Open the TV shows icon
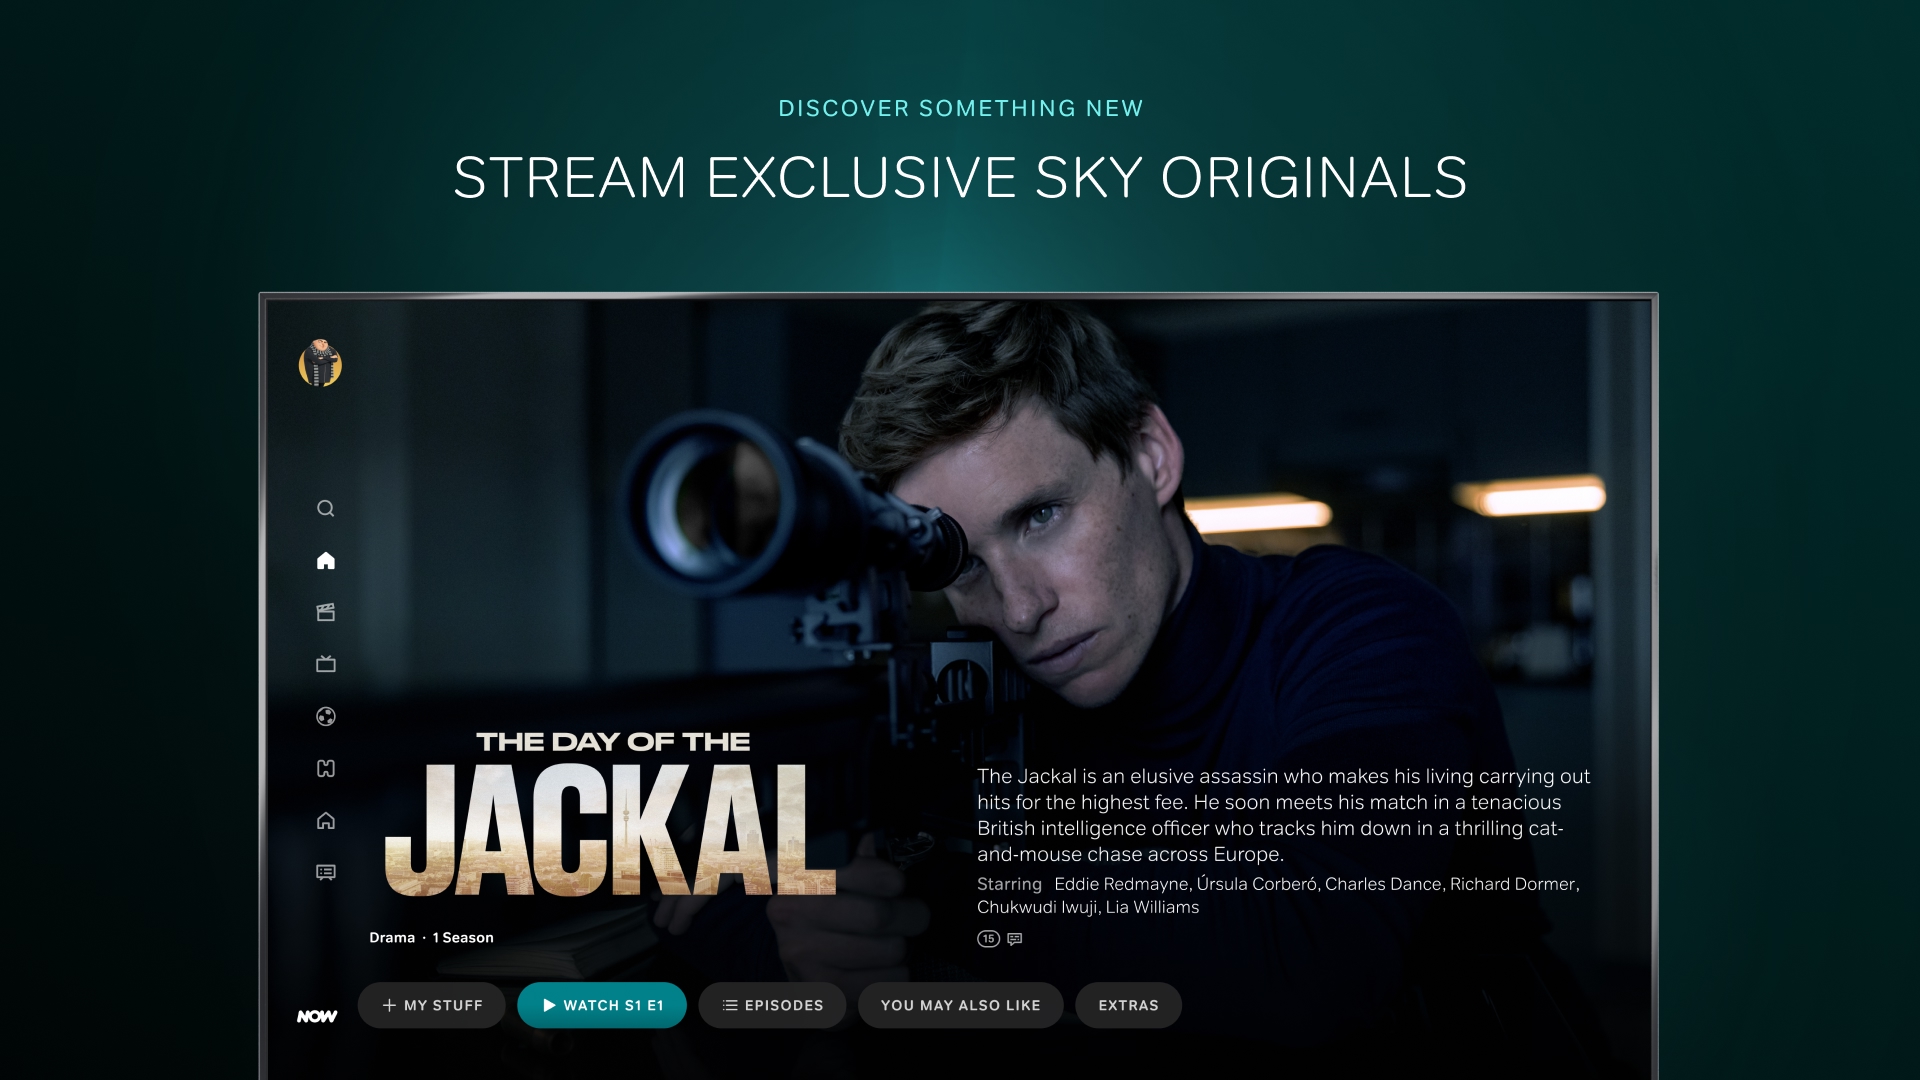 (x=326, y=664)
